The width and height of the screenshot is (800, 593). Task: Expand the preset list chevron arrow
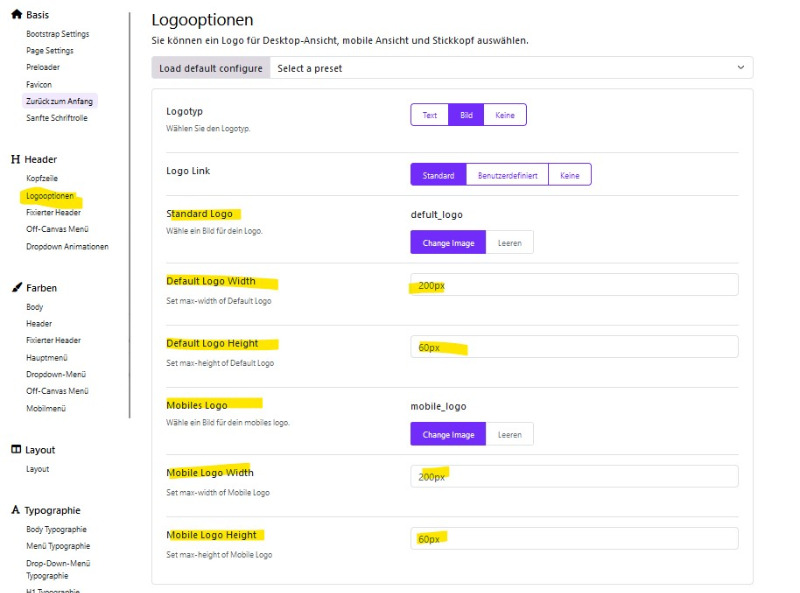741,67
